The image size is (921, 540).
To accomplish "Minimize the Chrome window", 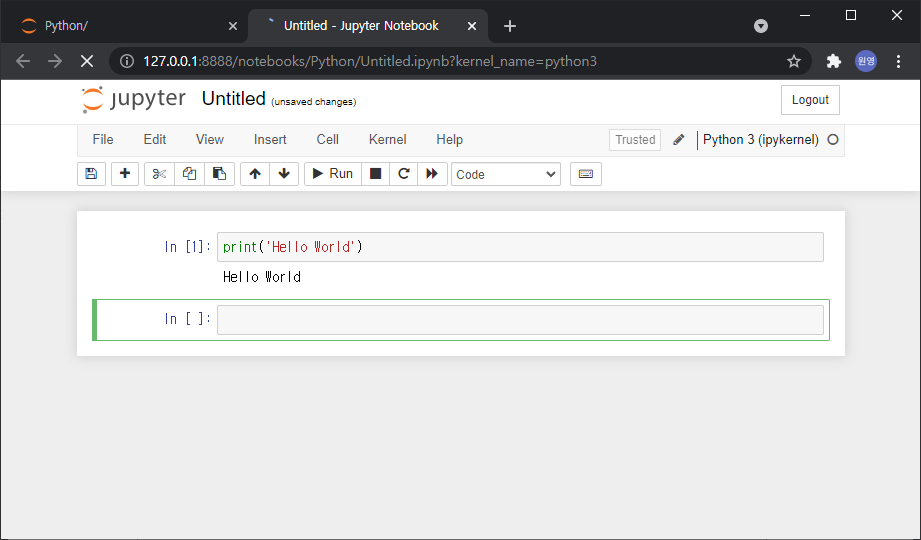I will [x=805, y=15].
